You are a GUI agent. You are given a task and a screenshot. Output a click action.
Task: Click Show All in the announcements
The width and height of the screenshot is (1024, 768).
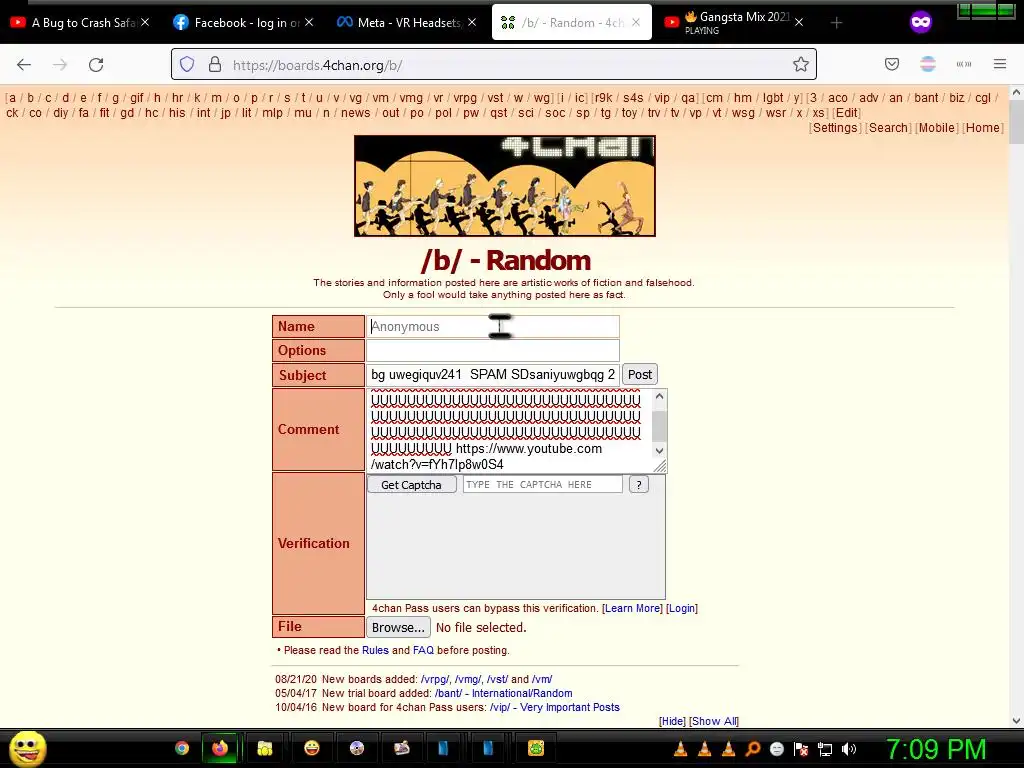coord(714,721)
